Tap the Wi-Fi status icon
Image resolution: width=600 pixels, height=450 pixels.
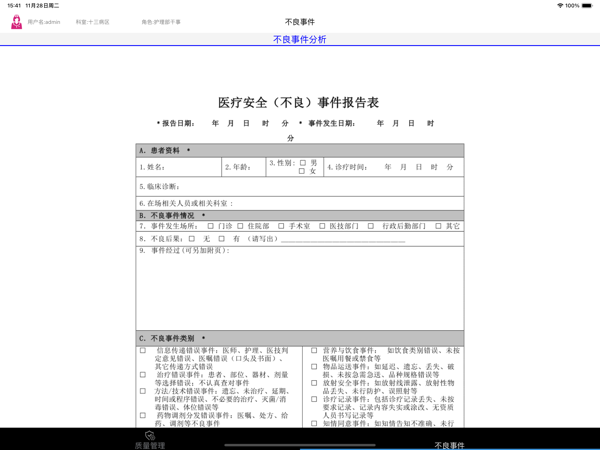click(x=560, y=6)
